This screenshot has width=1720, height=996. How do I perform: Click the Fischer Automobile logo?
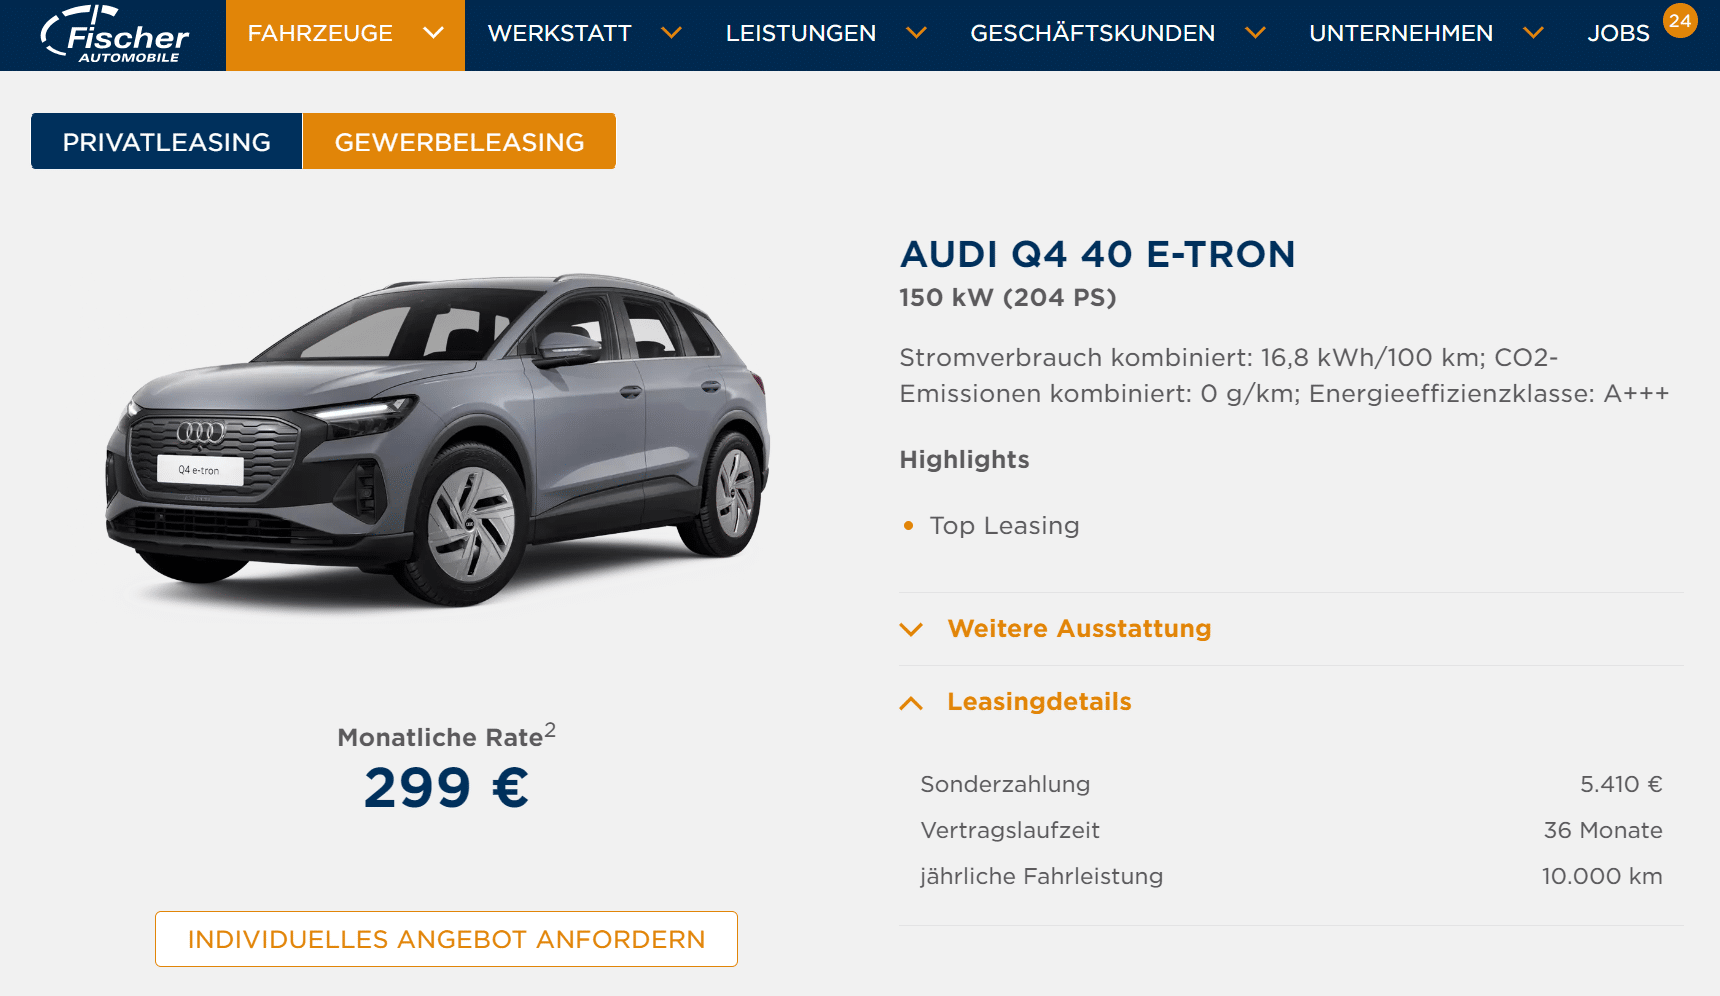click(114, 34)
